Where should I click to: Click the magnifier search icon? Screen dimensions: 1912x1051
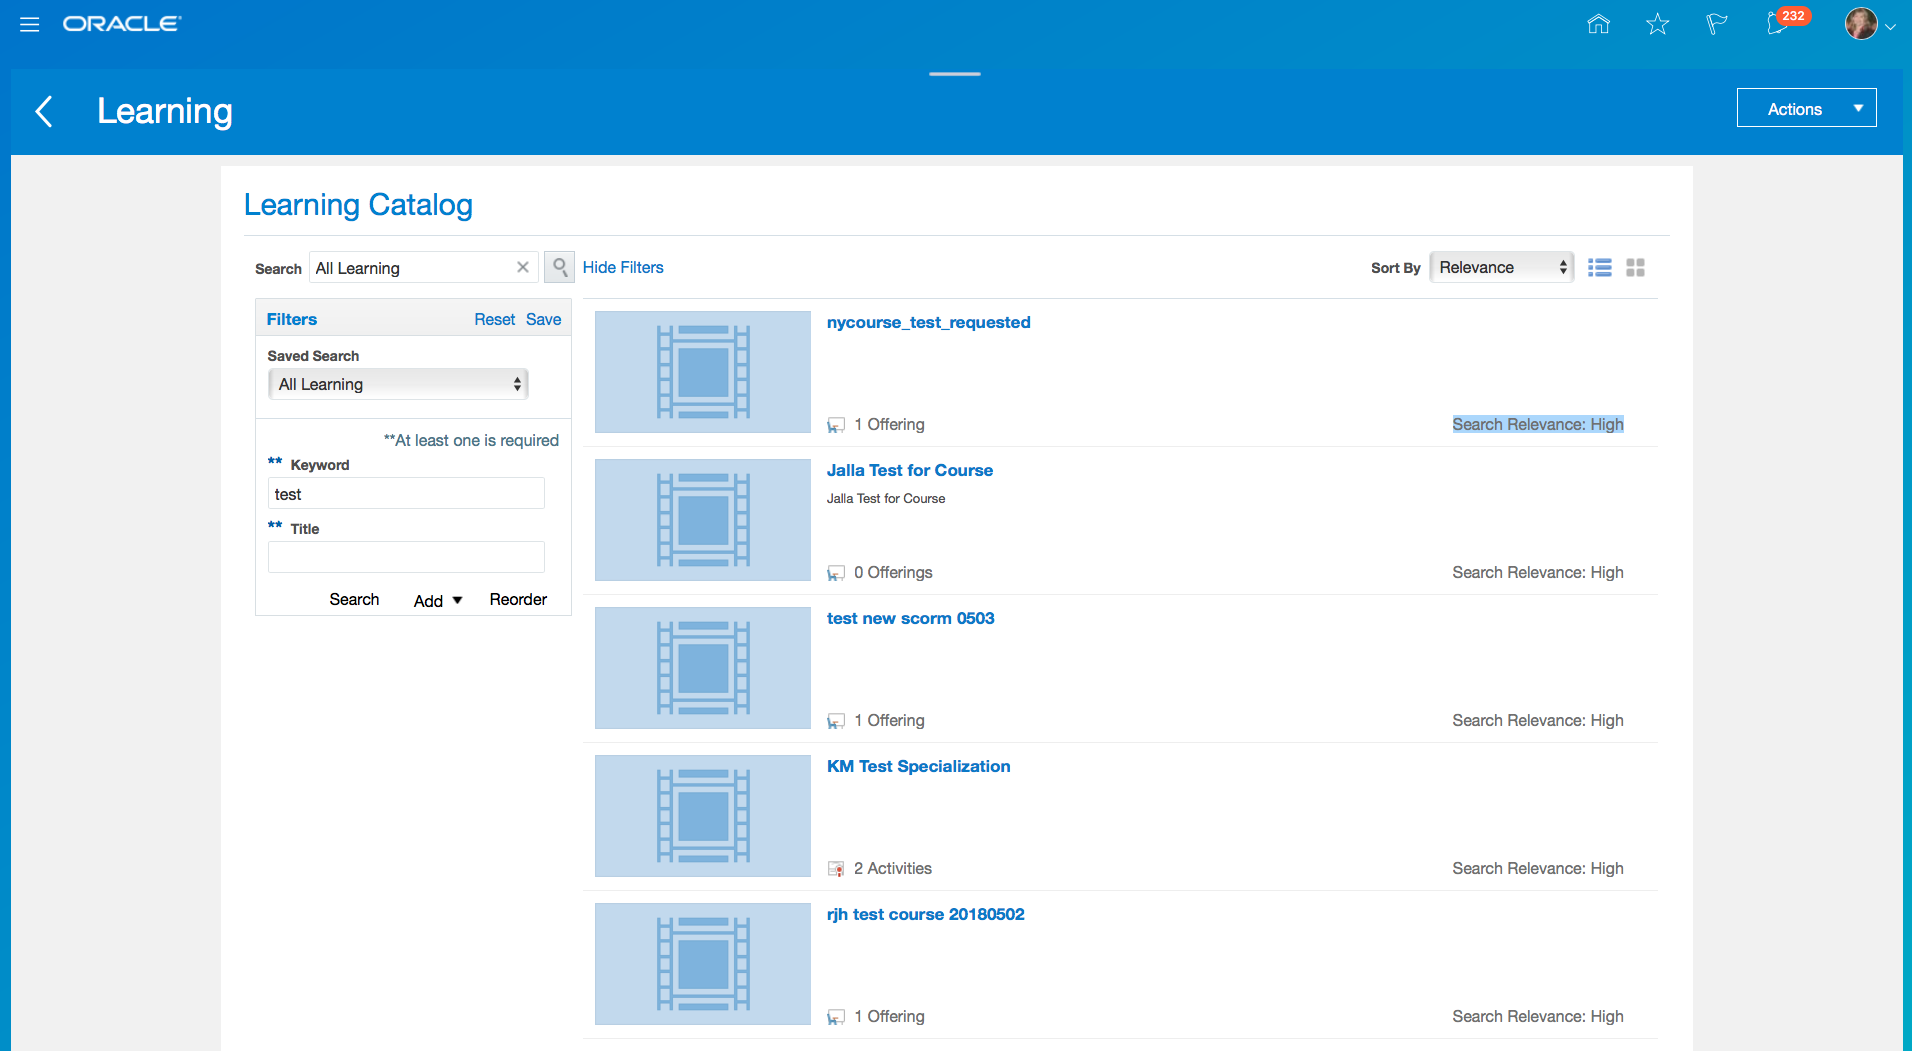click(x=560, y=267)
